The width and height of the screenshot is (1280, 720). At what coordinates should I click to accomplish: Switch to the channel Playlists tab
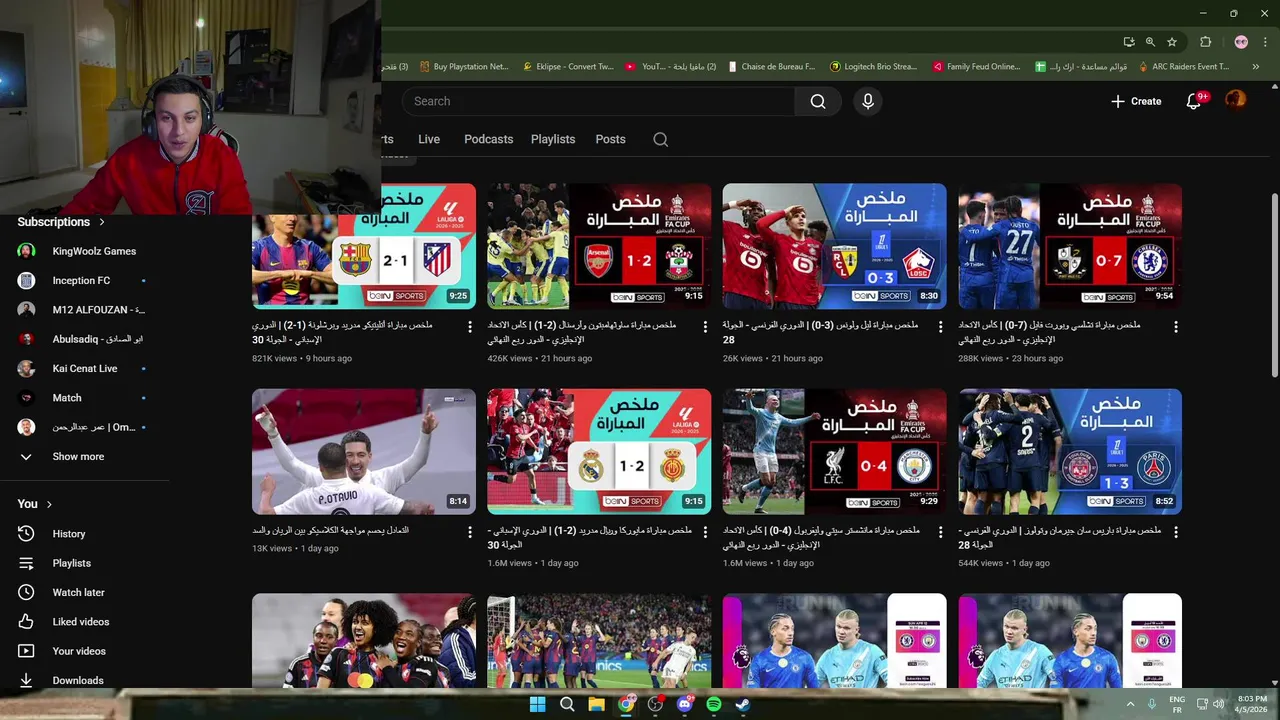click(x=553, y=139)
